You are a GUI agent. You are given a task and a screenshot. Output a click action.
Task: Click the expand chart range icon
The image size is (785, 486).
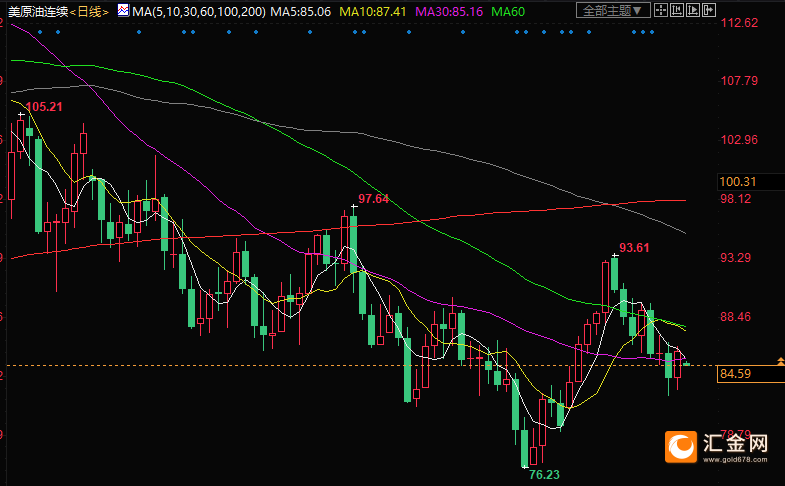693,10
